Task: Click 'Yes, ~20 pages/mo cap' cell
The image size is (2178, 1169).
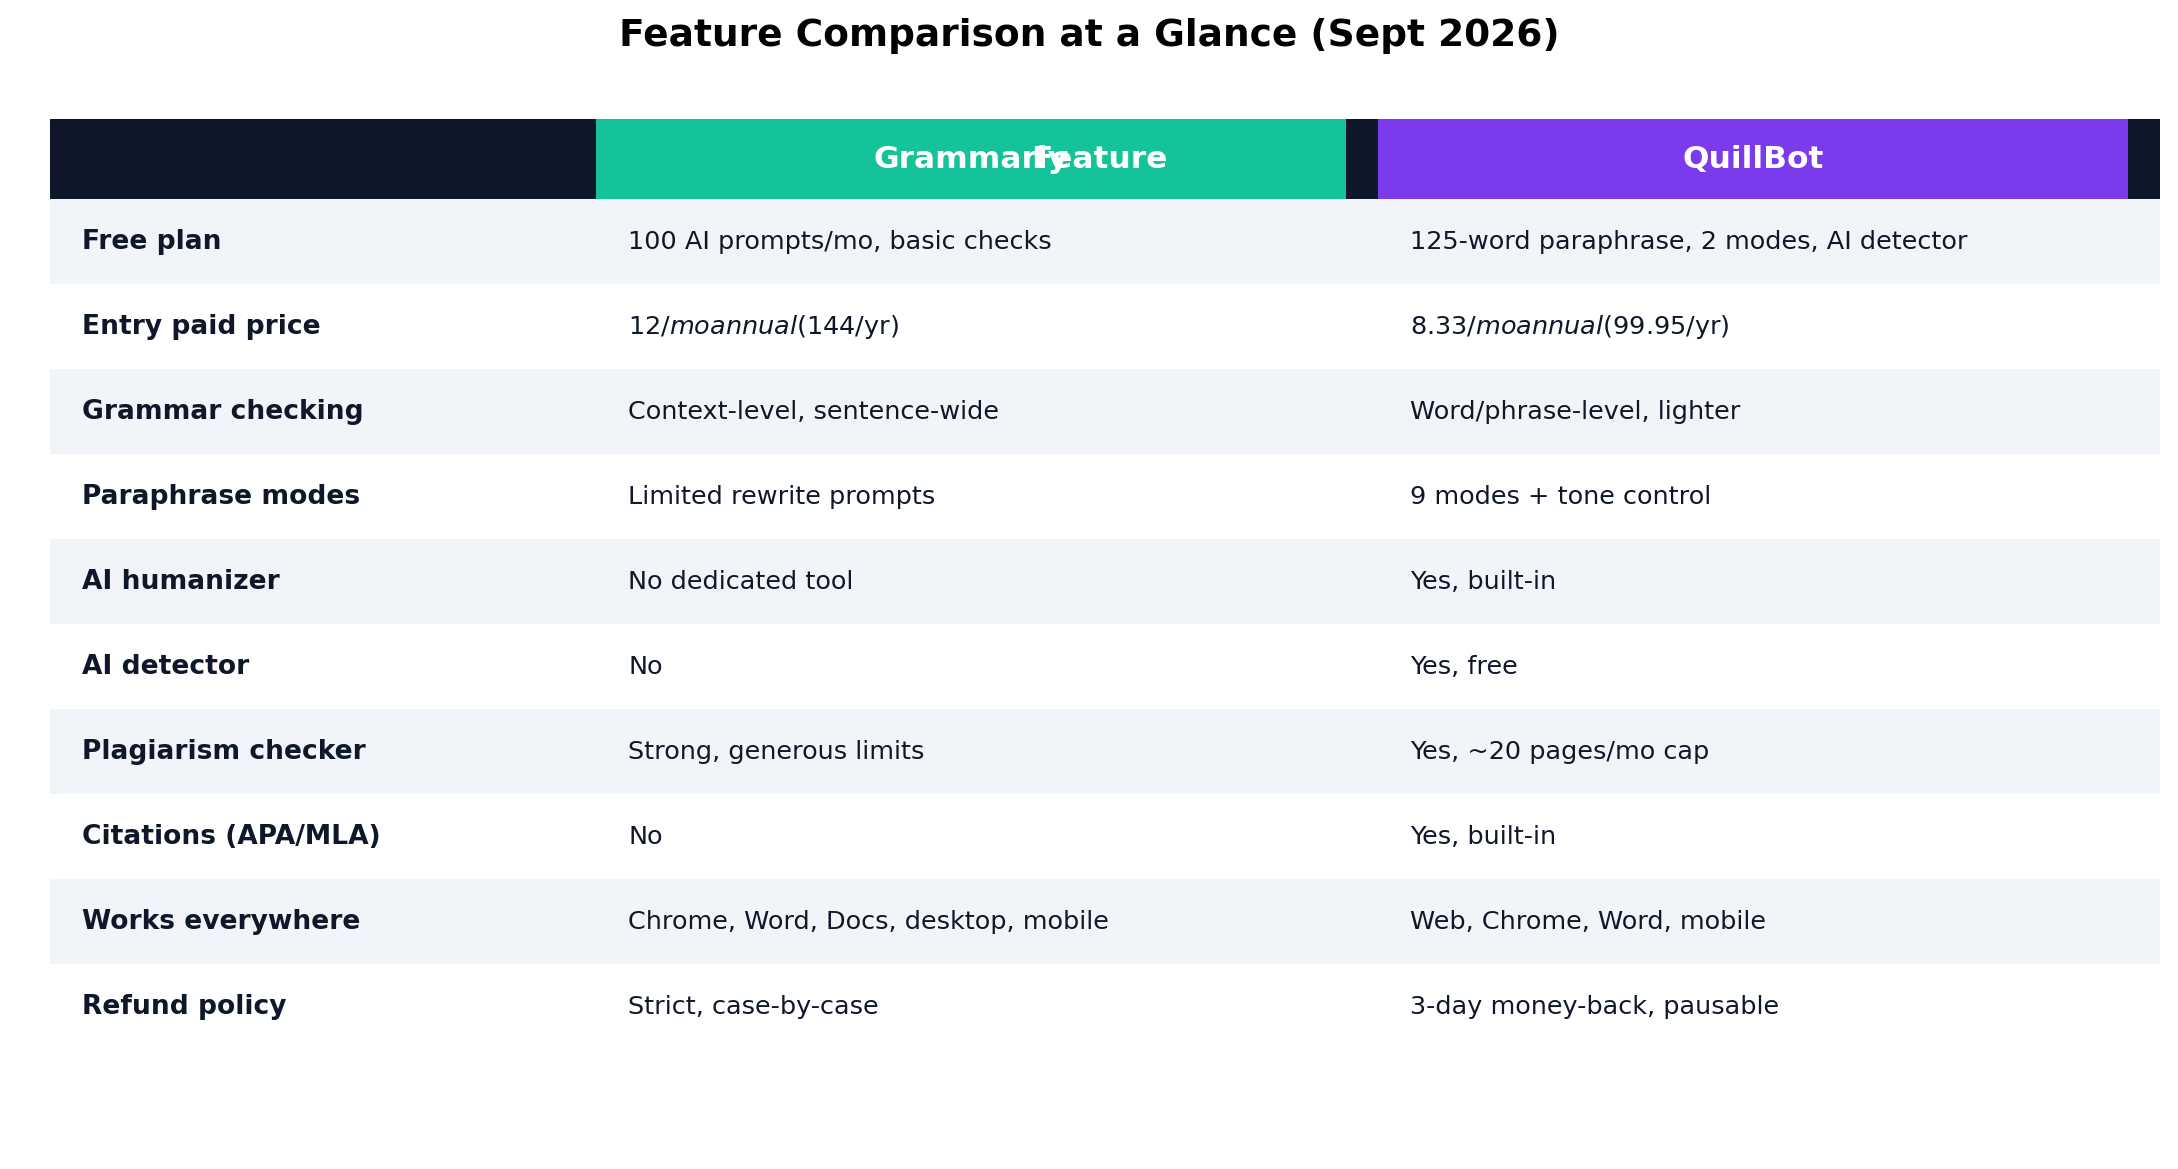Action: coord(1559,751)
